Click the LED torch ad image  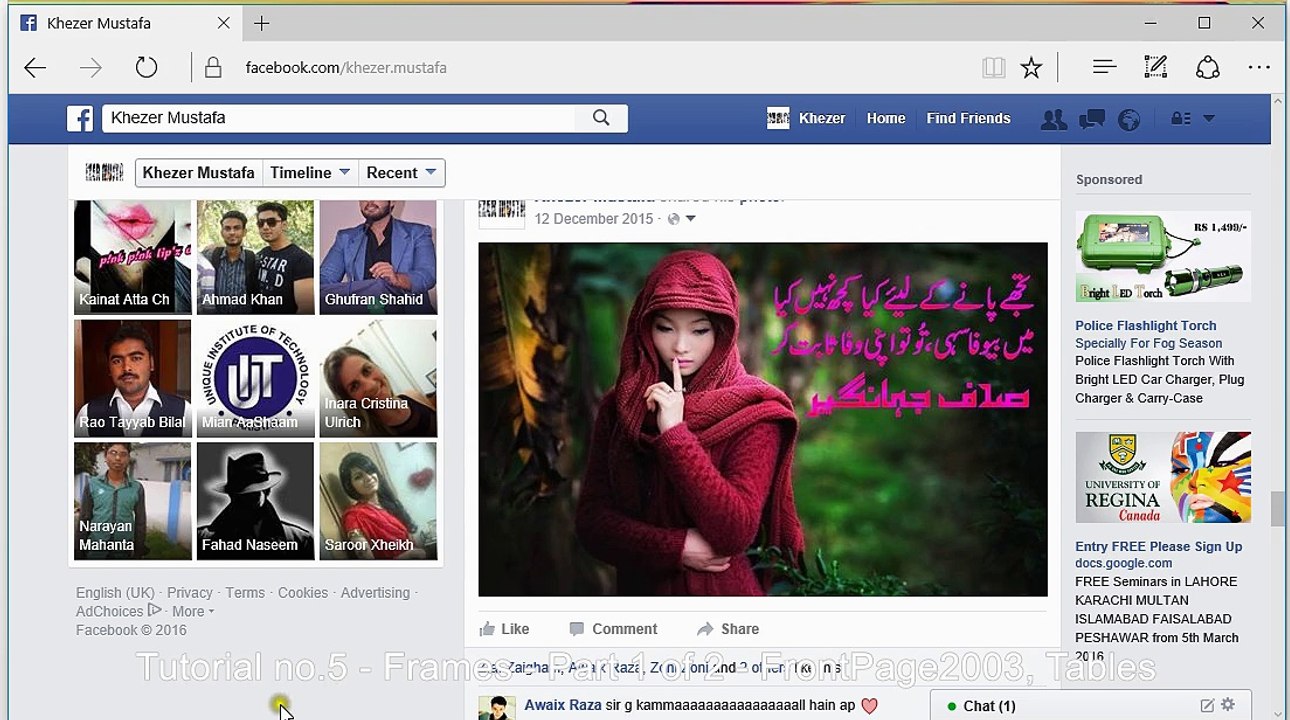(1163, 257)
